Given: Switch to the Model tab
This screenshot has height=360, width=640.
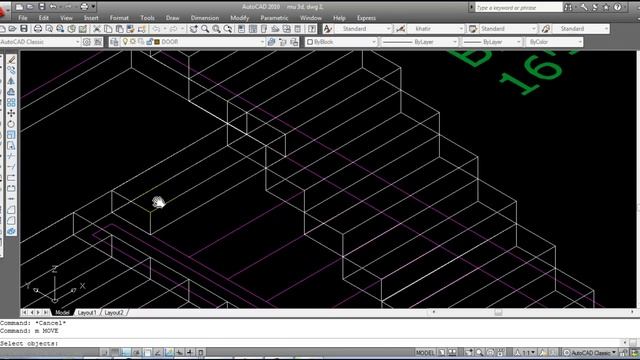Looking at the screenshot, I should coord(62,313).
